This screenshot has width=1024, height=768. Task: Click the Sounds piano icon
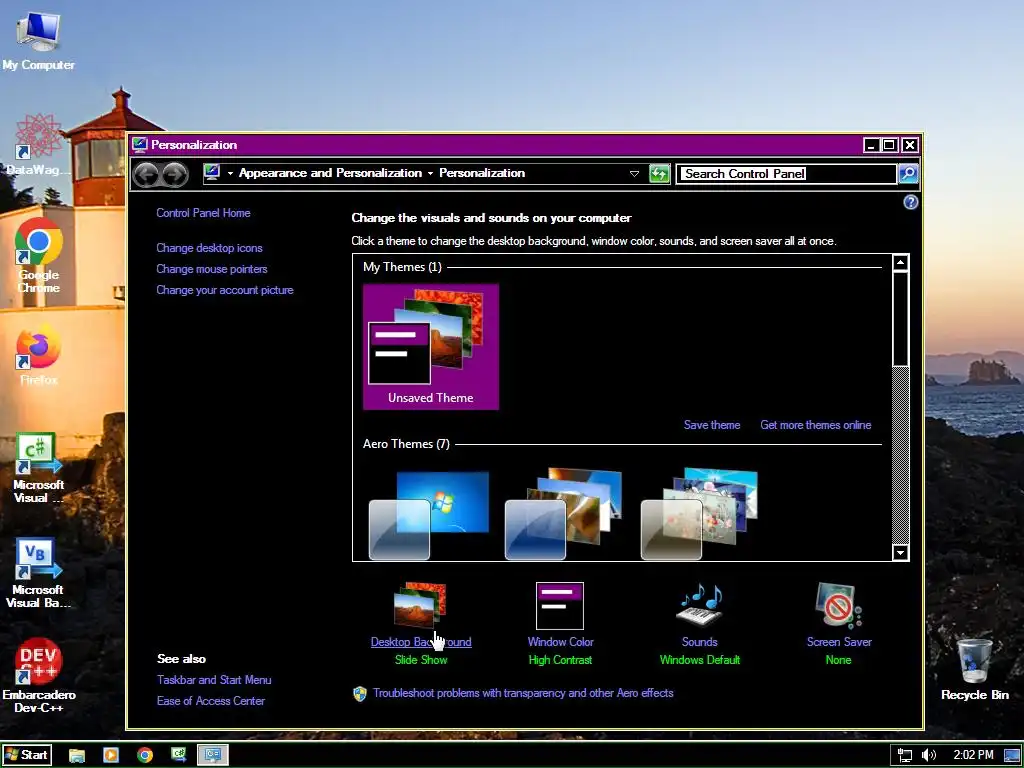point(699,605)
